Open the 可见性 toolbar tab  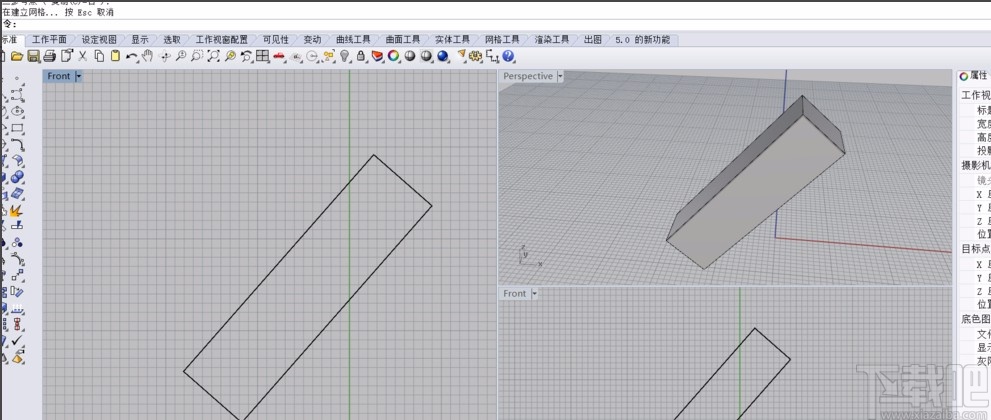point(276,40)
